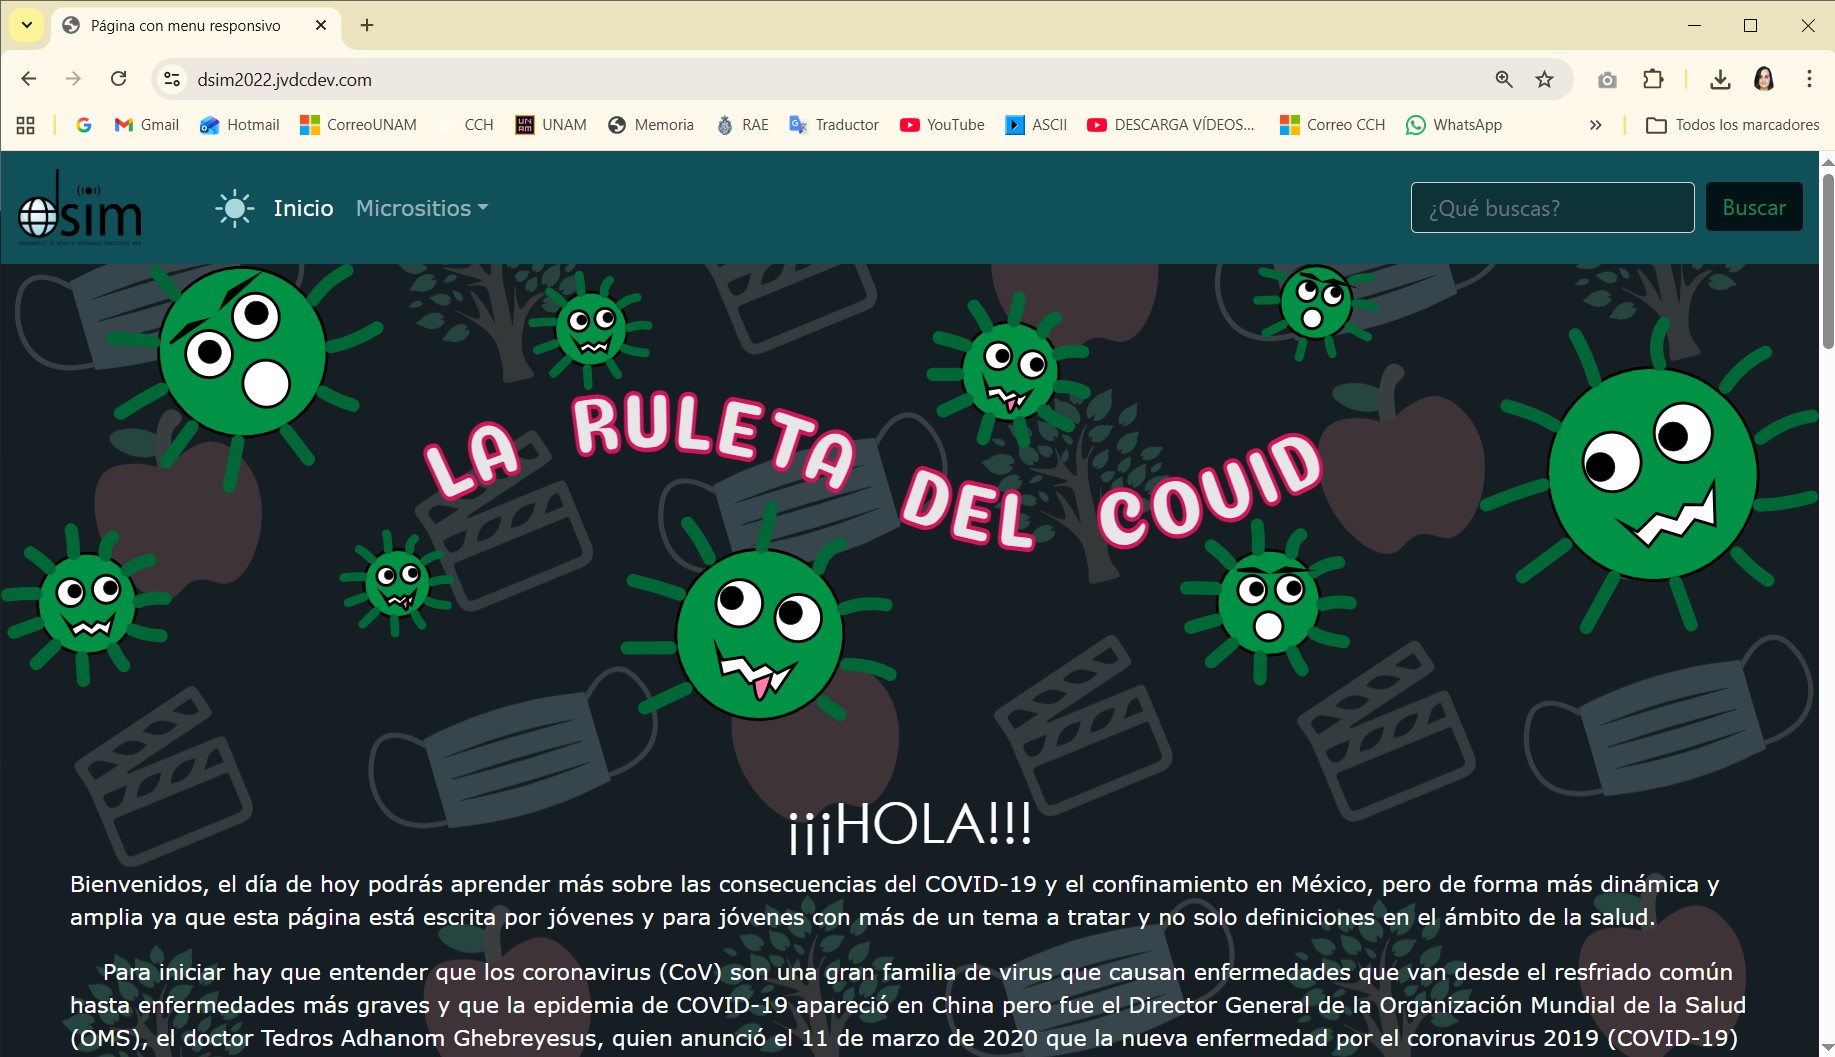
Task: Click the address bar URL dsim2022.jvdcdev.com
Action: tap(285, 80)
